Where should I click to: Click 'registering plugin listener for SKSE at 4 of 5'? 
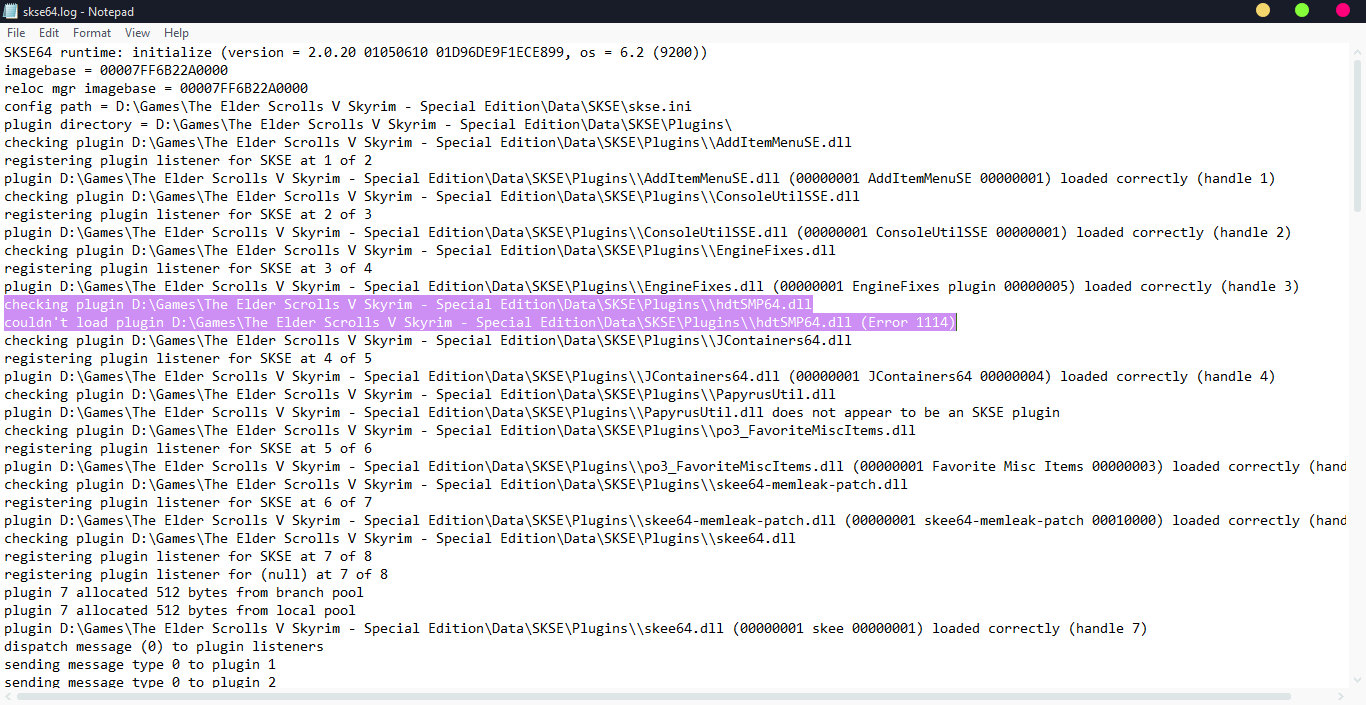coord(188,358)
